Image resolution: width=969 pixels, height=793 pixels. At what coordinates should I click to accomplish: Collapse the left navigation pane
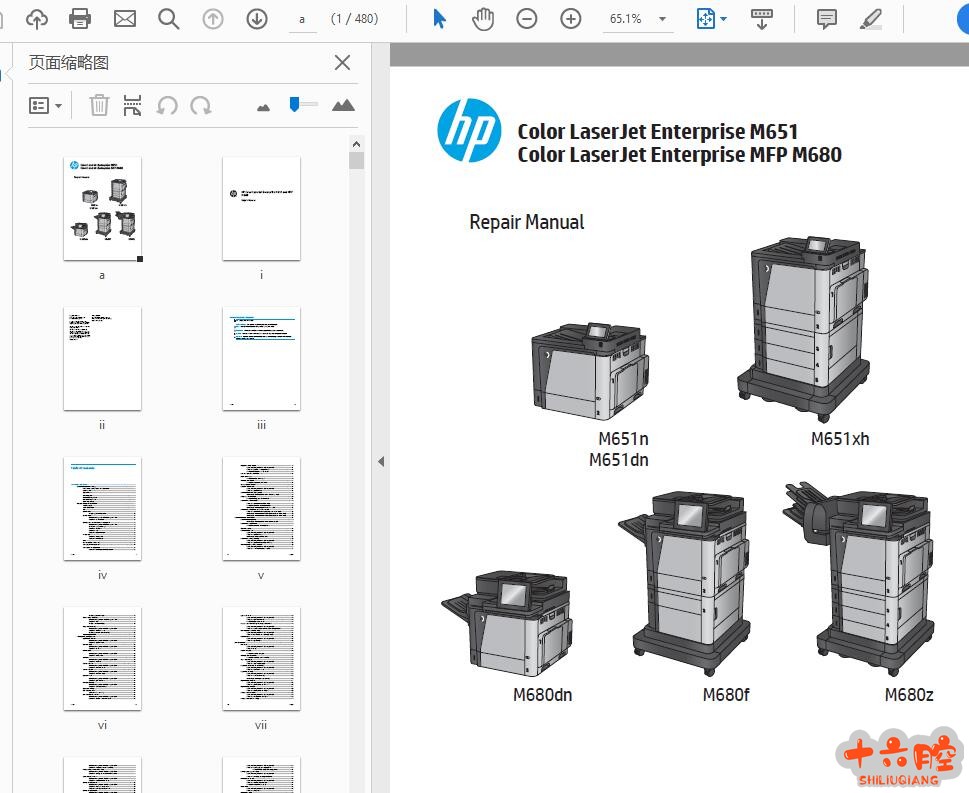pos(381,461)
